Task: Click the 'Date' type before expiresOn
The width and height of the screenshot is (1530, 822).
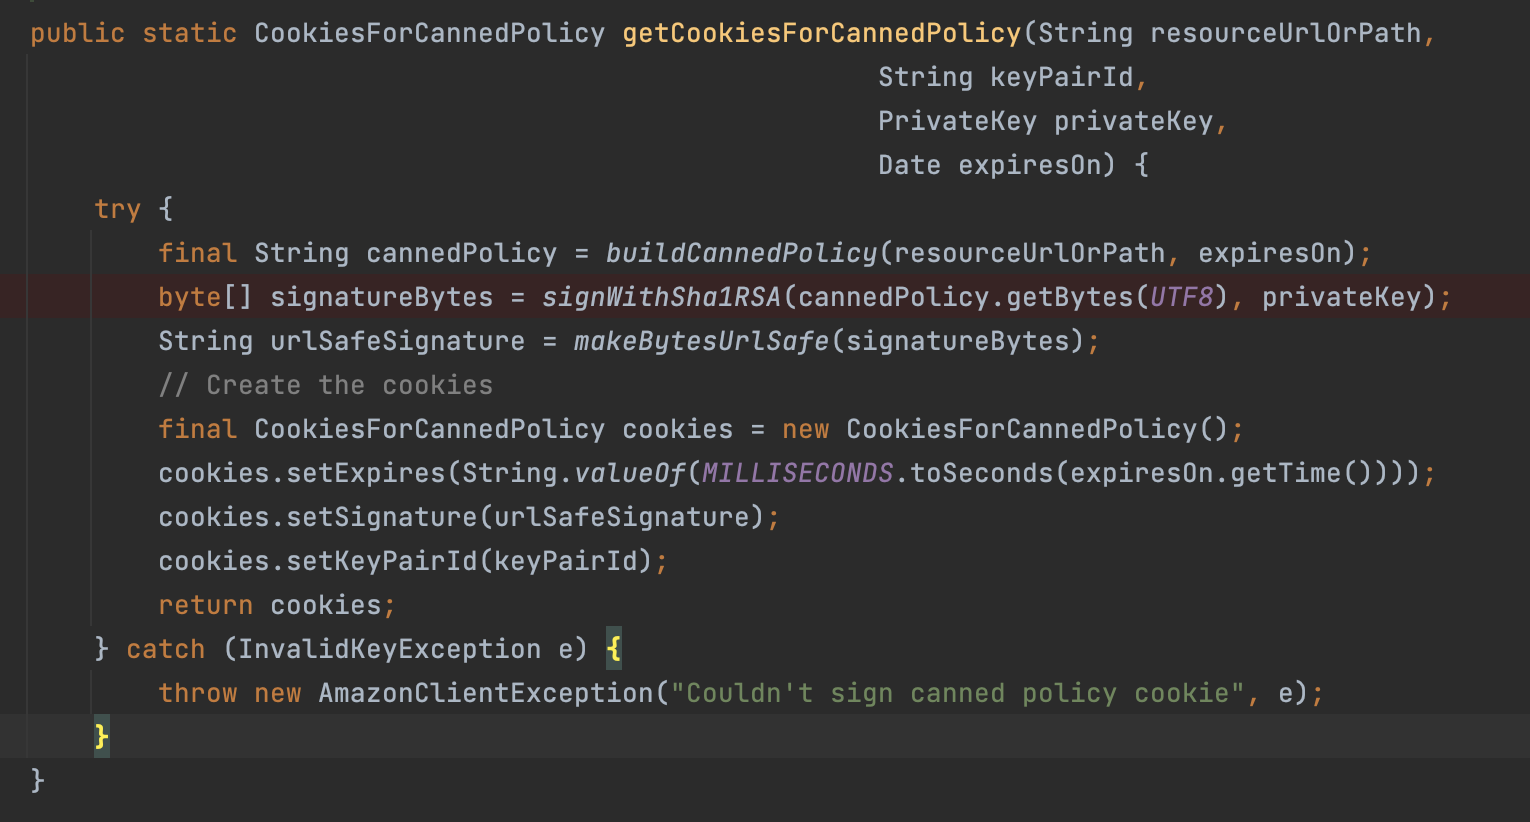Action: click(910, 165)
